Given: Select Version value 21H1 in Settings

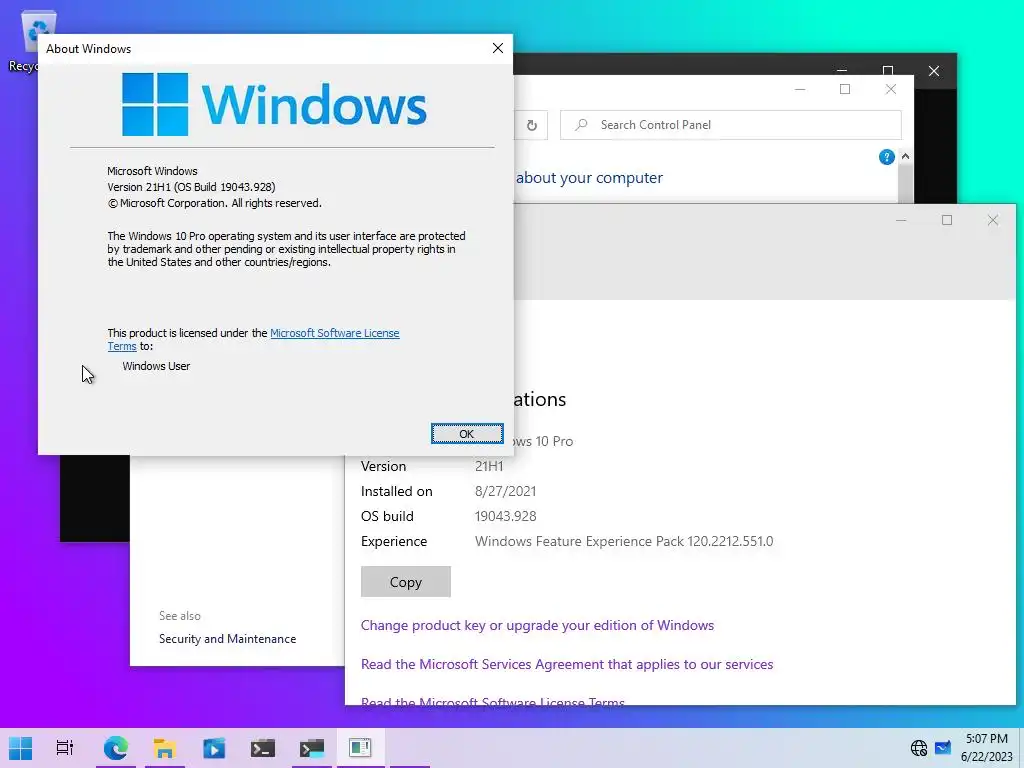Looking at the screenshot, I should click(489, 466).
